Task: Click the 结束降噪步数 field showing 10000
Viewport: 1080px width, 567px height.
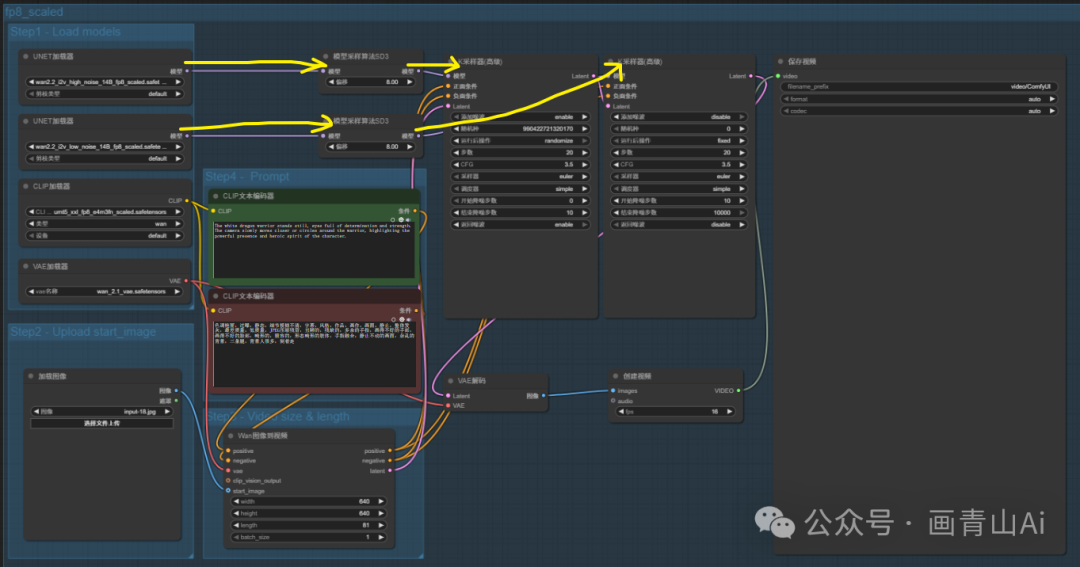Action: 679,213
